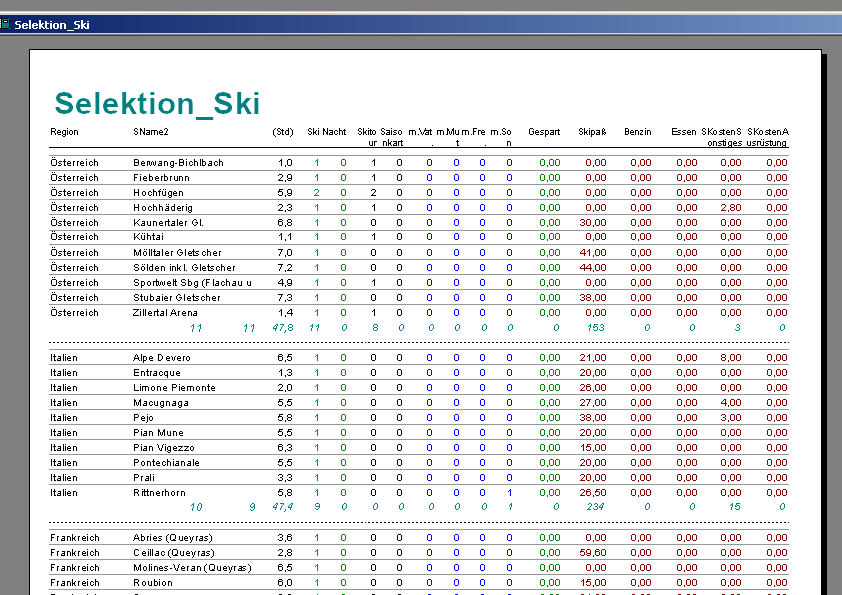The height and width of the screenshot is (595, 842).
Task: Click the Rittnerhorn Skipaß value 26,50
Action: pyautogui.click(x=593, y=492)
